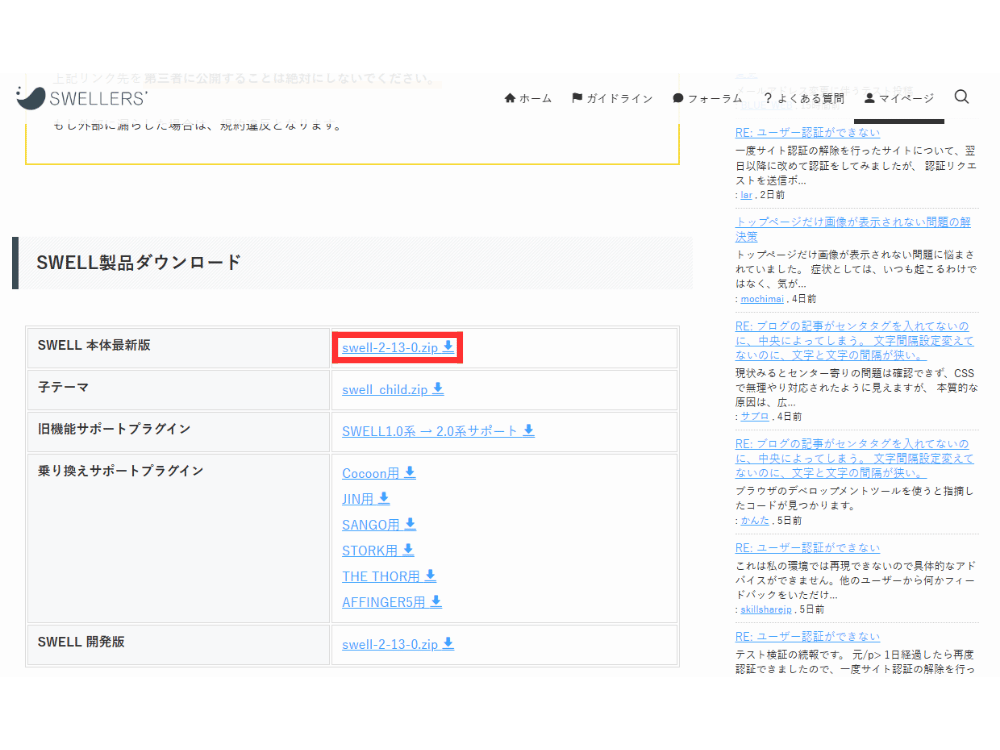Open the search icon in the header
Viewport: 1000px width, 750px height.
[962, 97]
